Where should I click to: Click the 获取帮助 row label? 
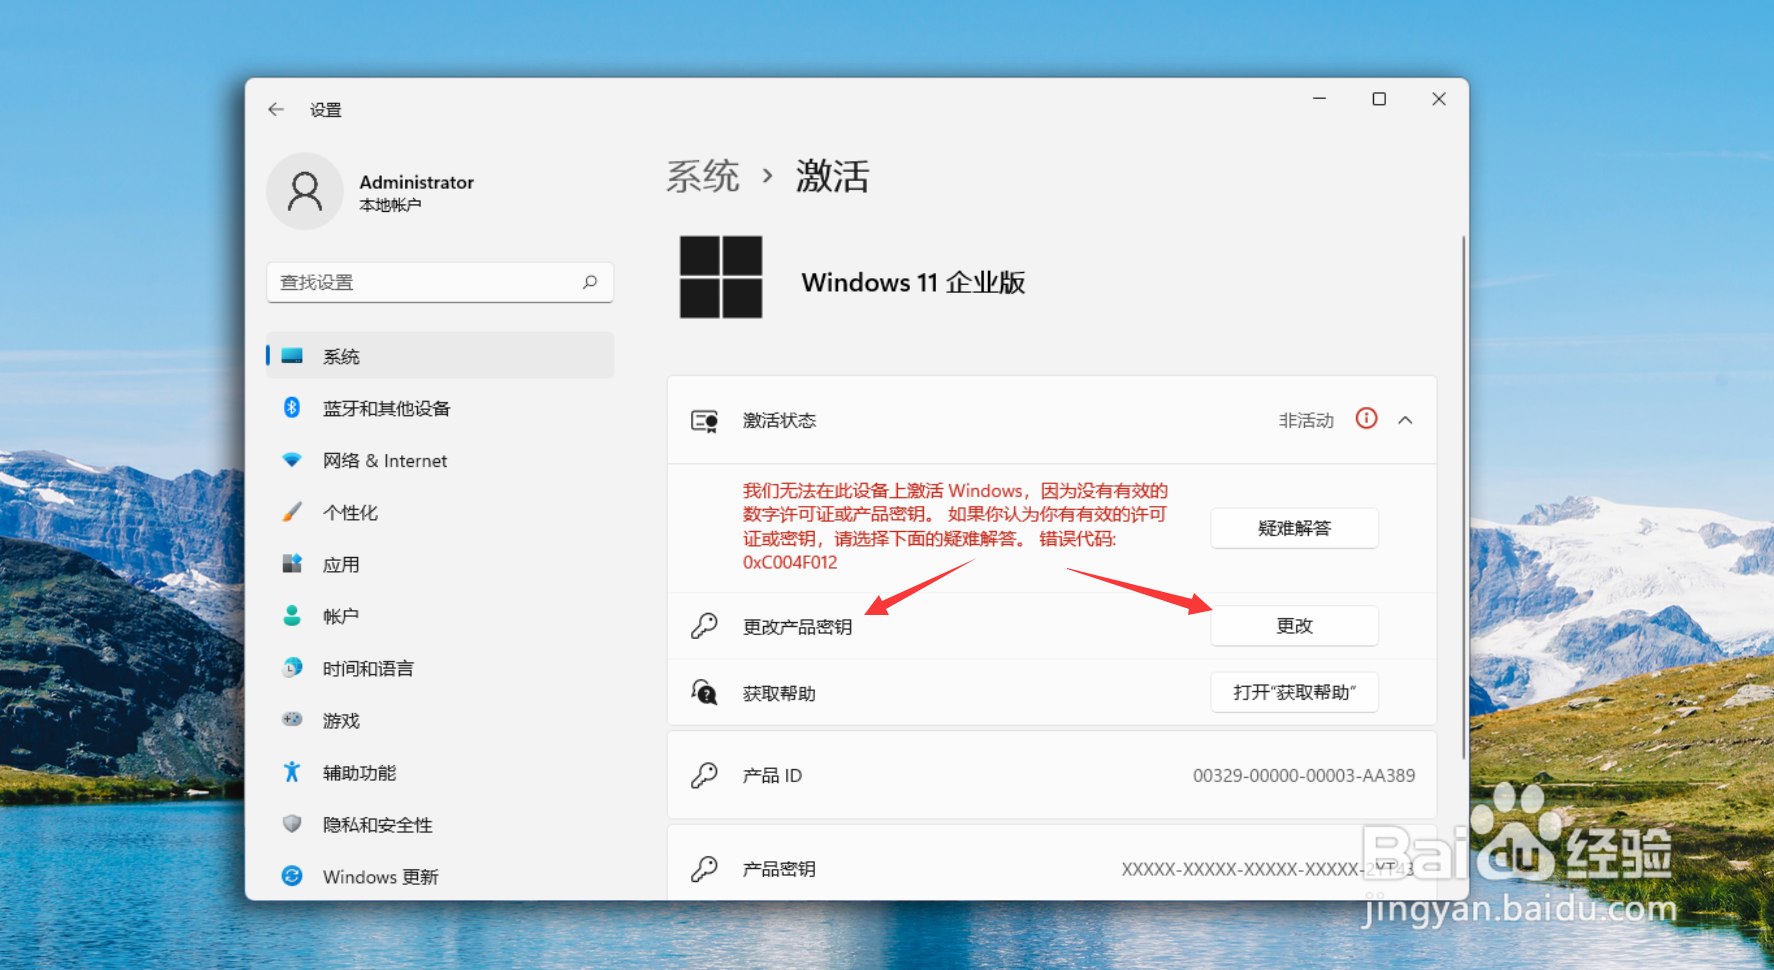tap(779, 693)
